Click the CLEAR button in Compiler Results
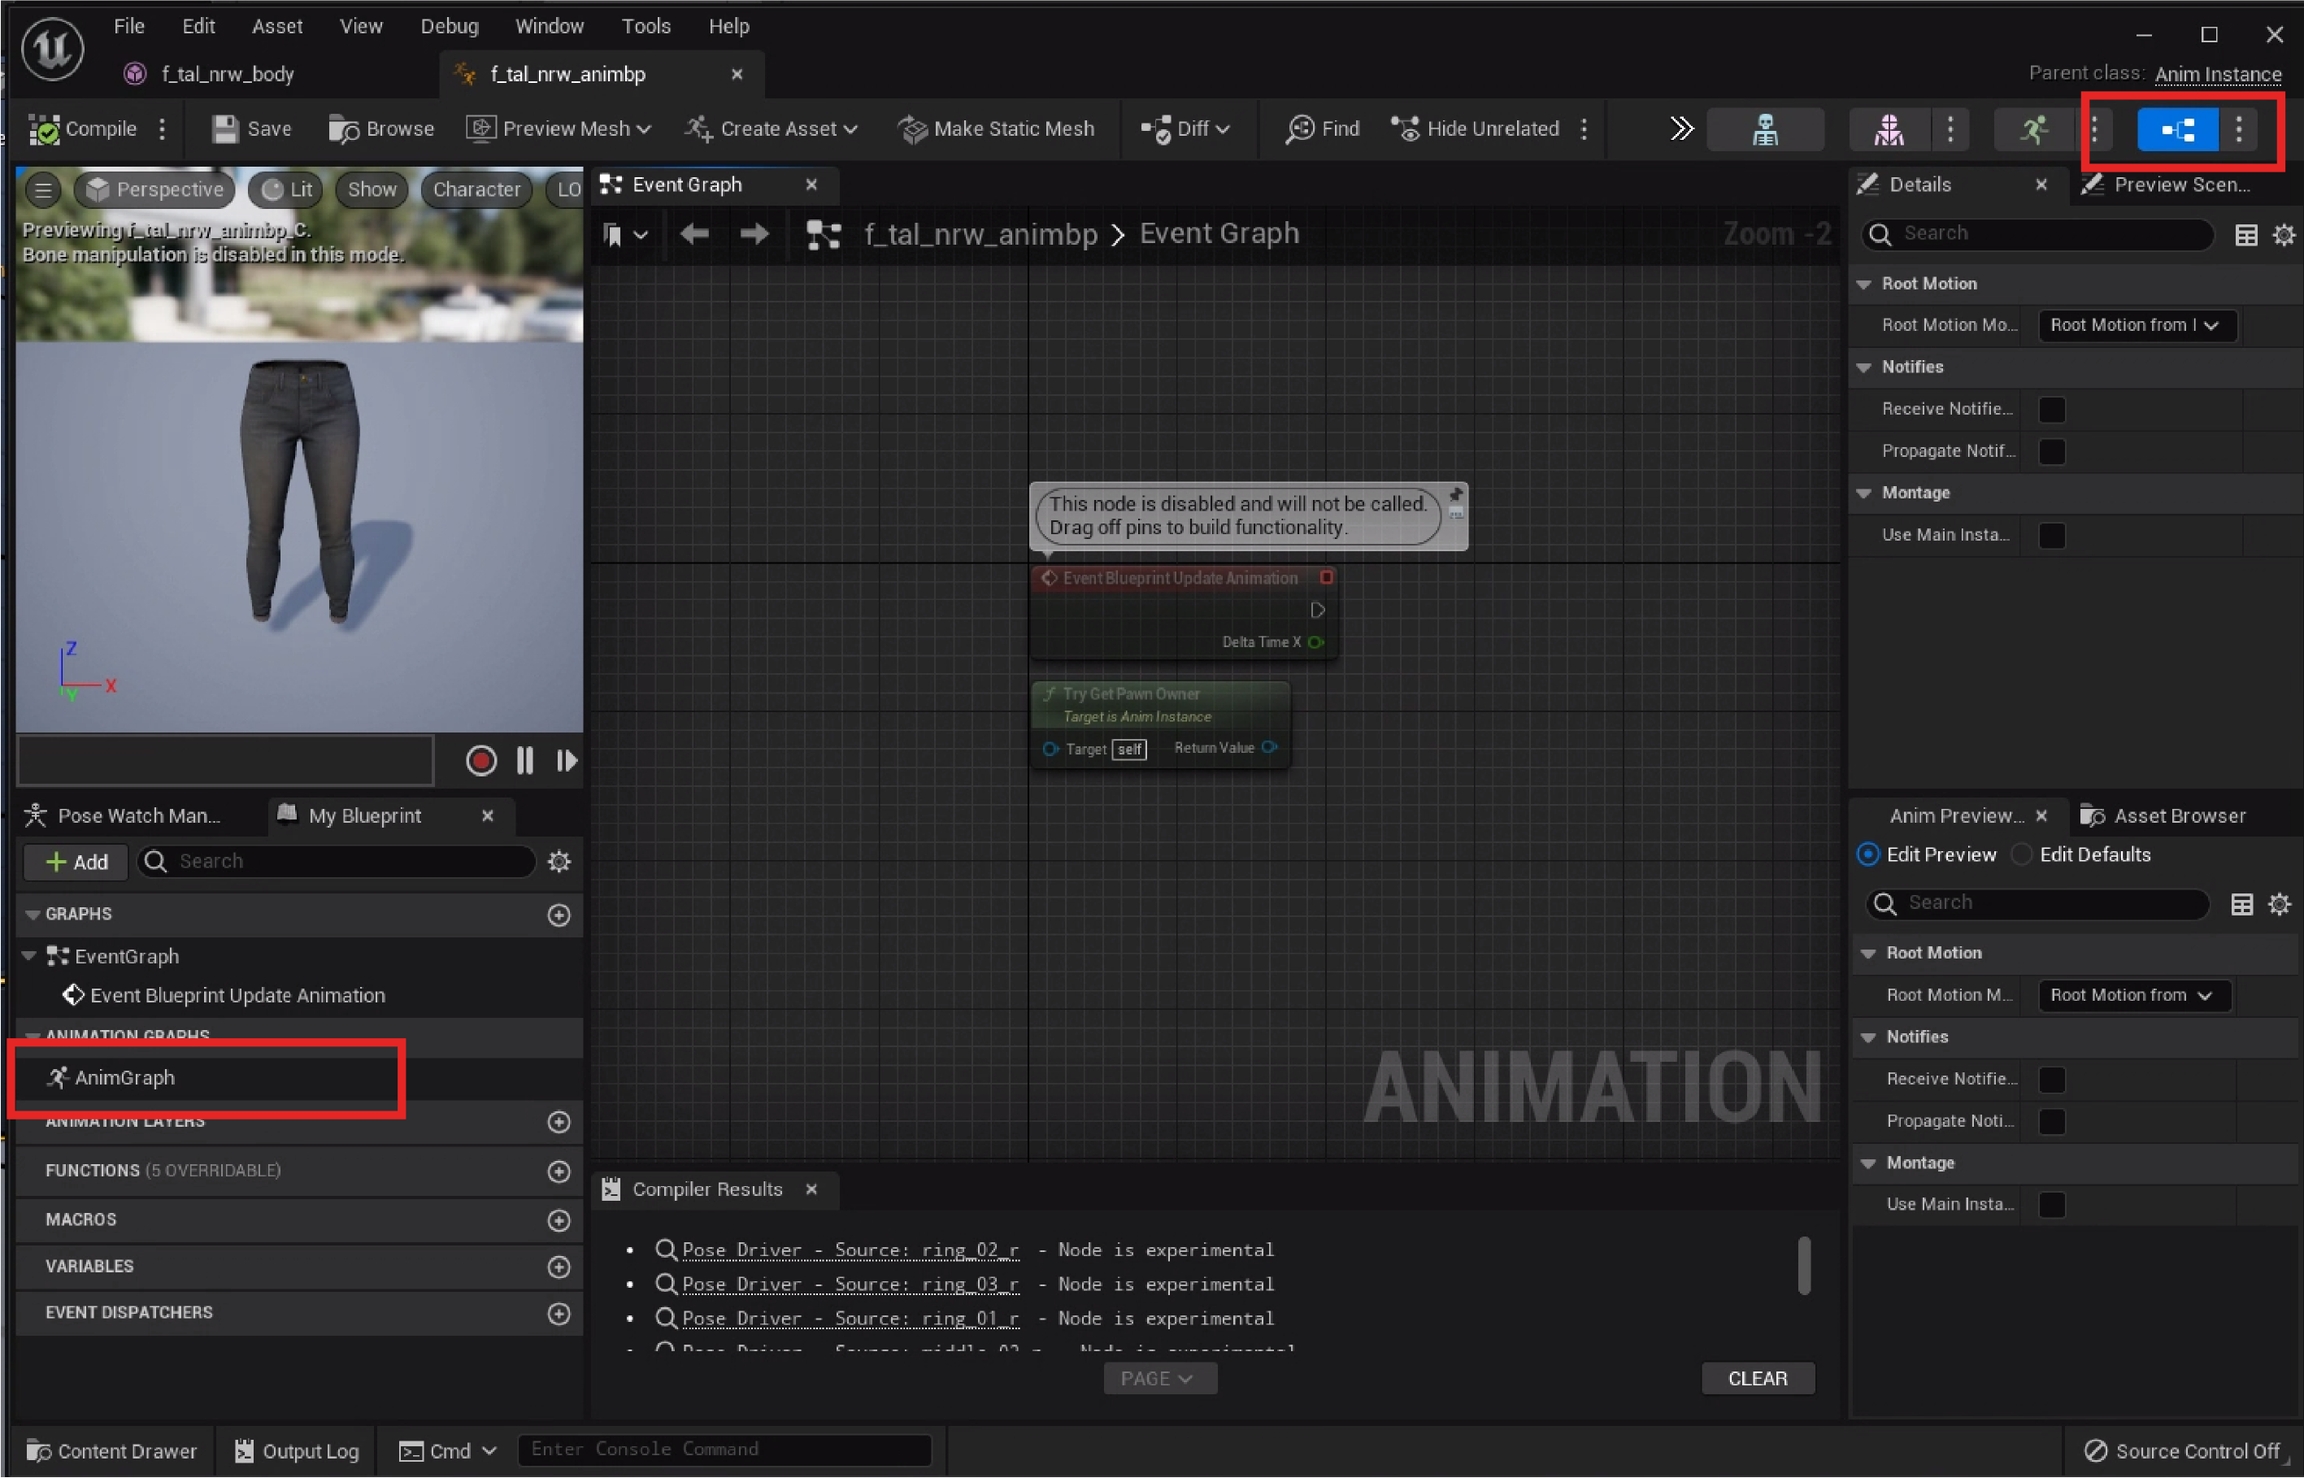This screenshot has height=1478, width=2304. pyautogui.click(x=1757, y=1378)
